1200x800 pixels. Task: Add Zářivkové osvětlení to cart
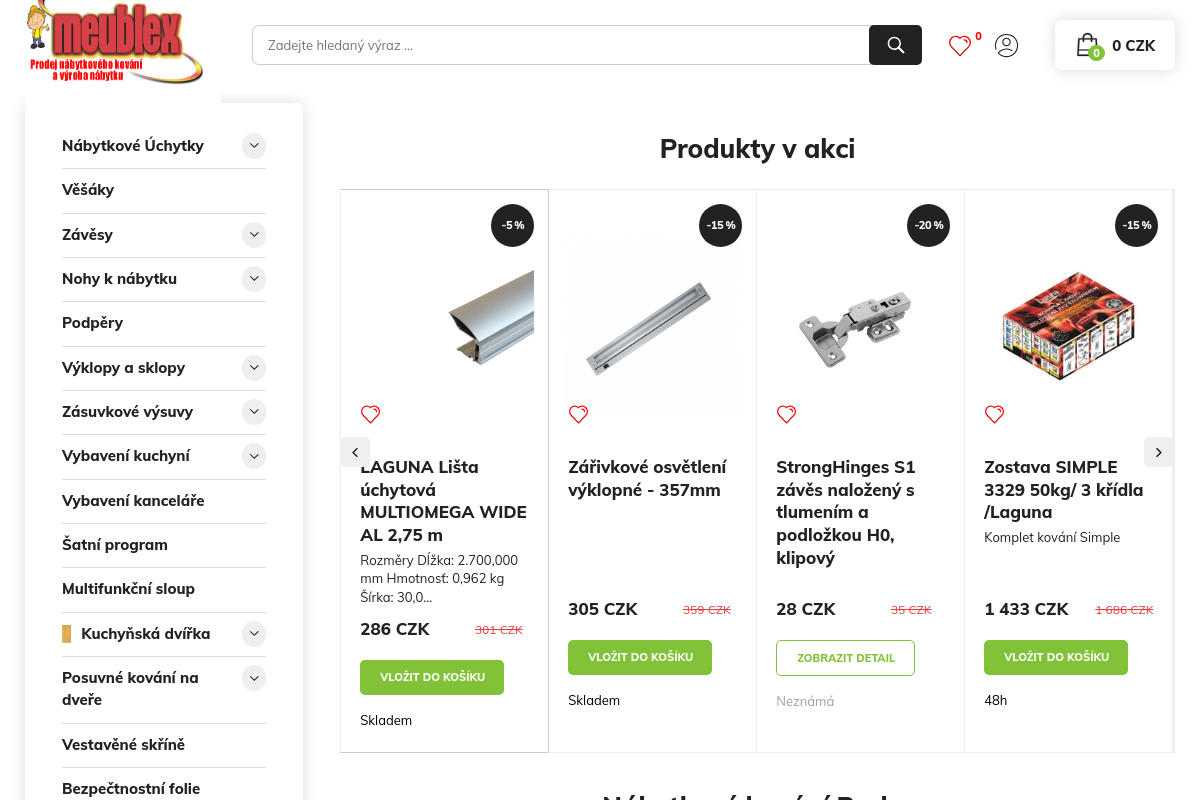pyautogui.click(x=640, y=657)
